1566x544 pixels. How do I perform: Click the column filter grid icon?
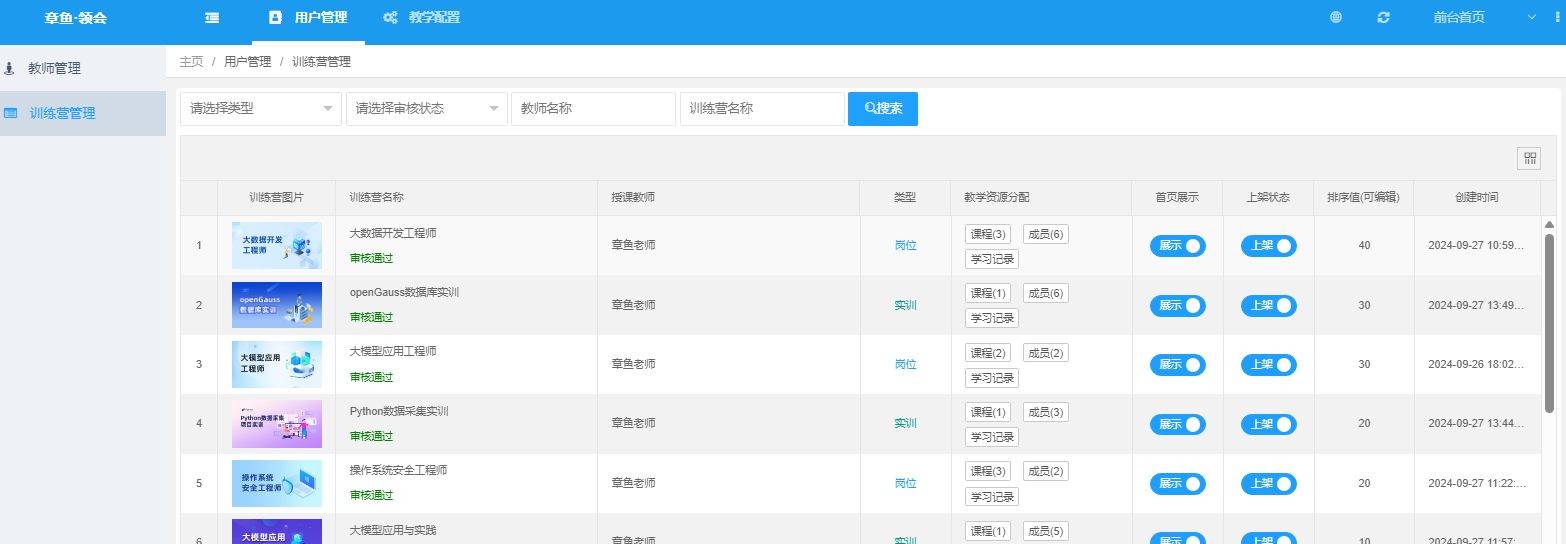[1530, 158]
